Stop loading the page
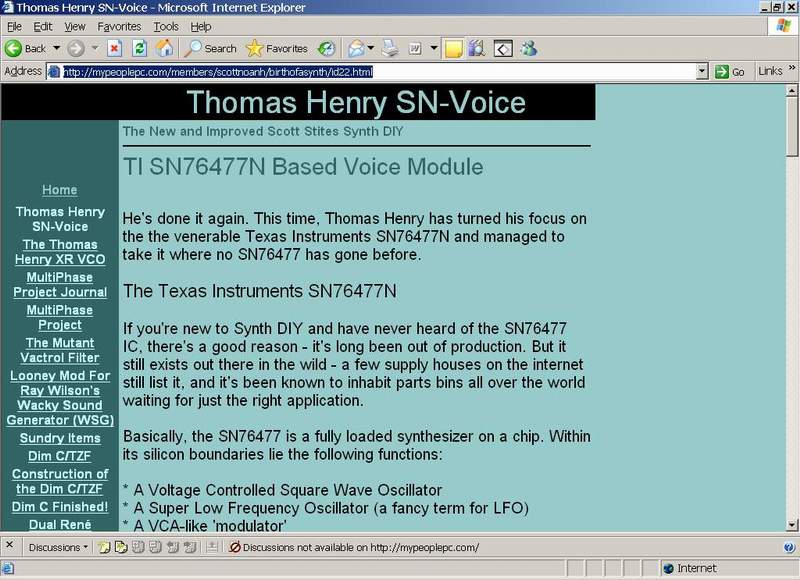Image resolution: width=800 pixels, height=580 pixels. (x=115, y=48)
